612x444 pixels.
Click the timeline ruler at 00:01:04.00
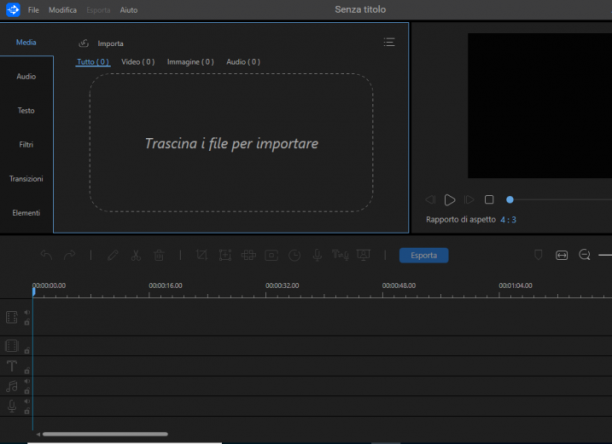pos(515,286)
